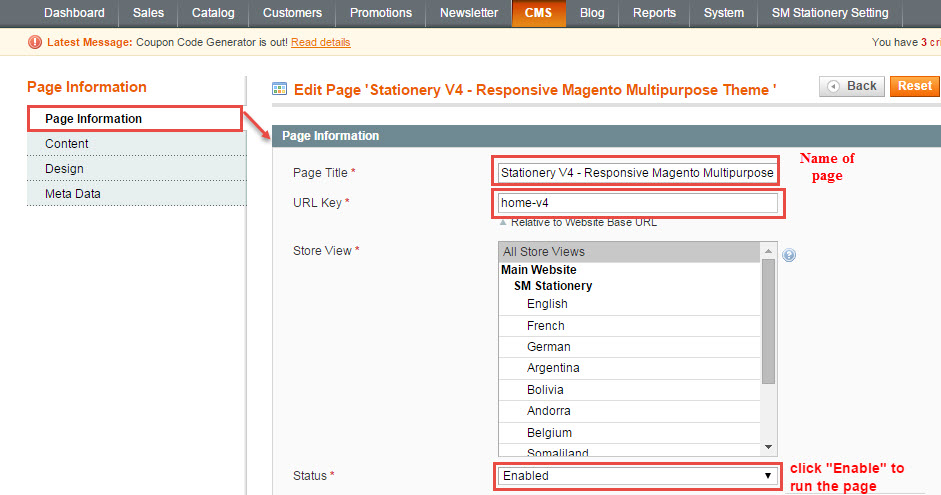Image resolution: width=941 pixels, height=495 pixels.
Task: Open the Reports menu
Action: pos(654,13)
